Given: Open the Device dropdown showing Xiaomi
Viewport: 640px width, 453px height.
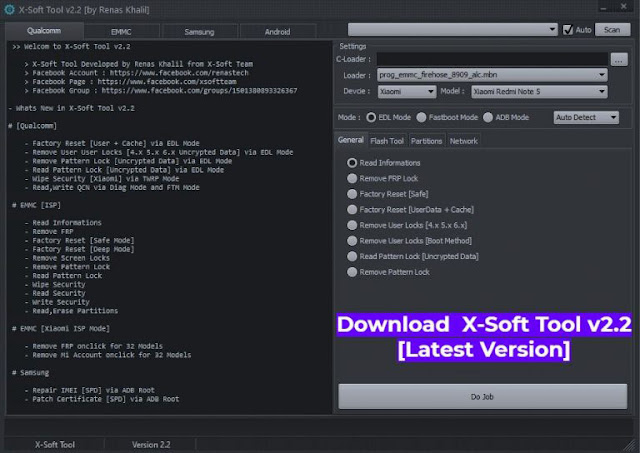Looking at the screenshot, I should [x=407, y=91].
